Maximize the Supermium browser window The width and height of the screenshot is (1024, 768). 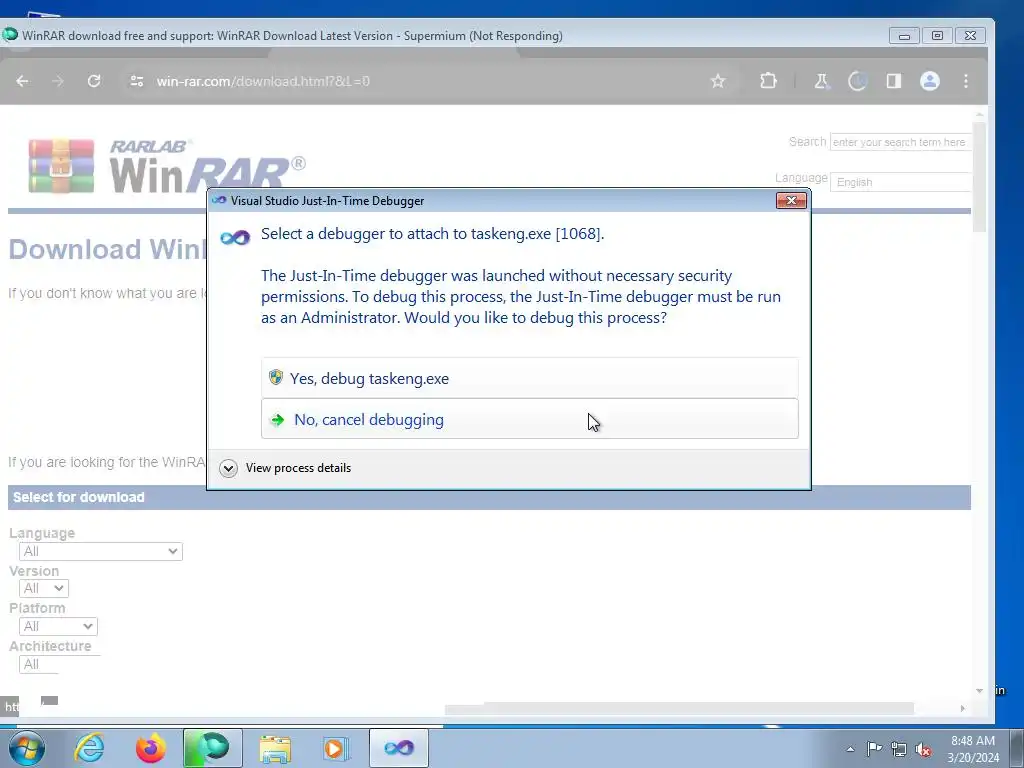pos(937,36)
